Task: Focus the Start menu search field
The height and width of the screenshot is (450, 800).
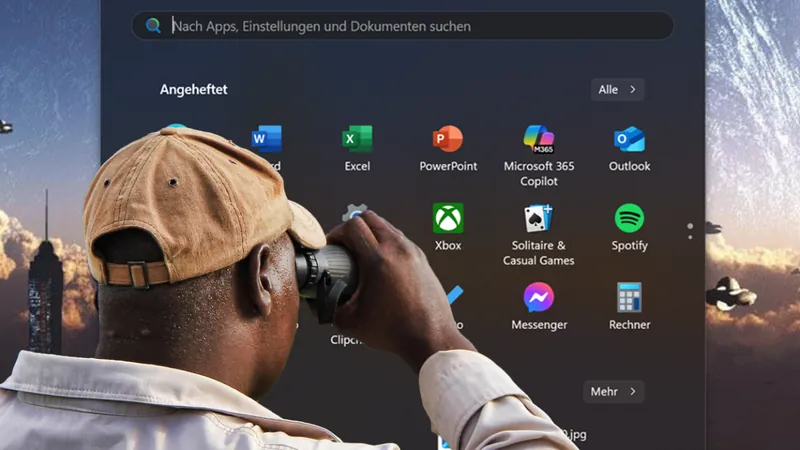Action: (403, 26)
